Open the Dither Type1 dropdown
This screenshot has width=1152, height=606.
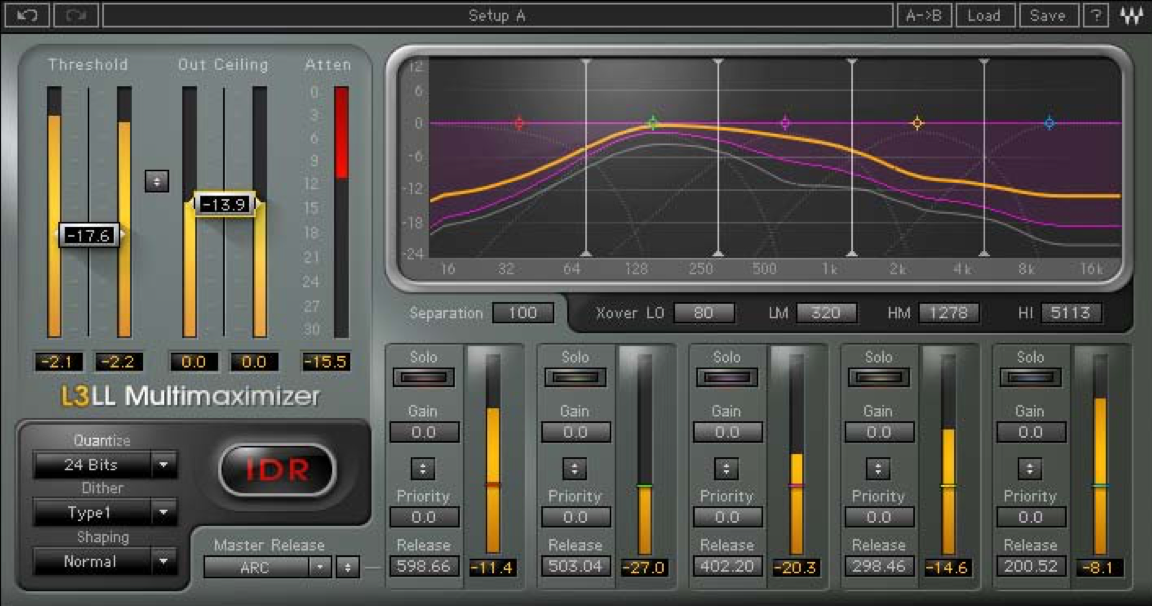[x=105, y=513]
